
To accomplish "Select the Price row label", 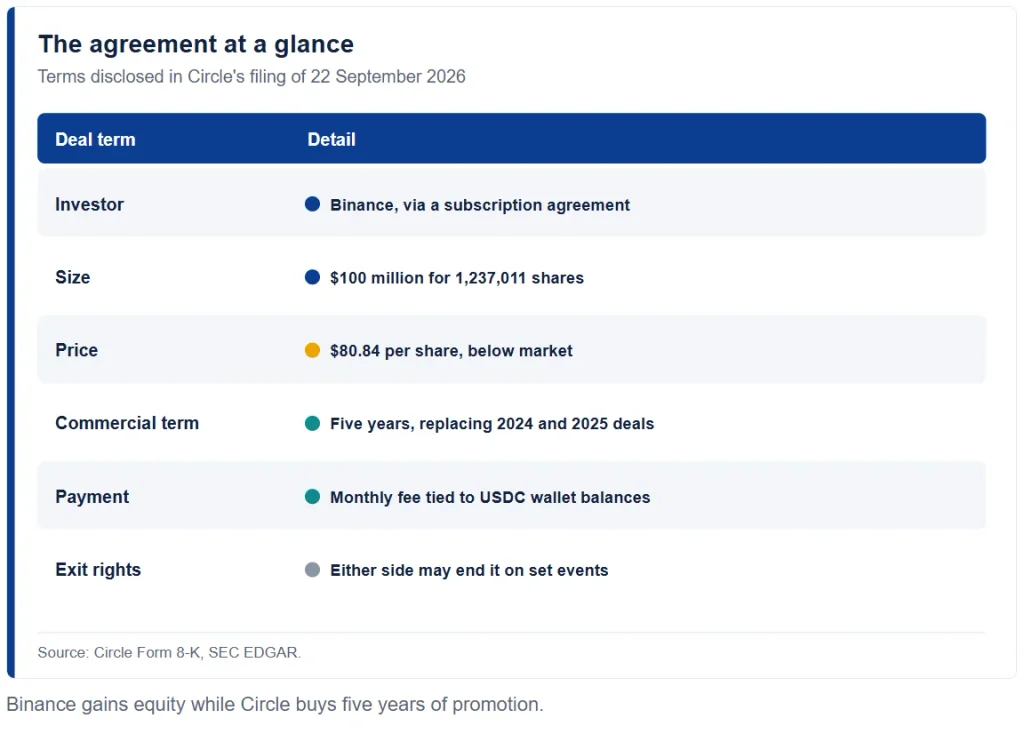I will click(76, 351).
